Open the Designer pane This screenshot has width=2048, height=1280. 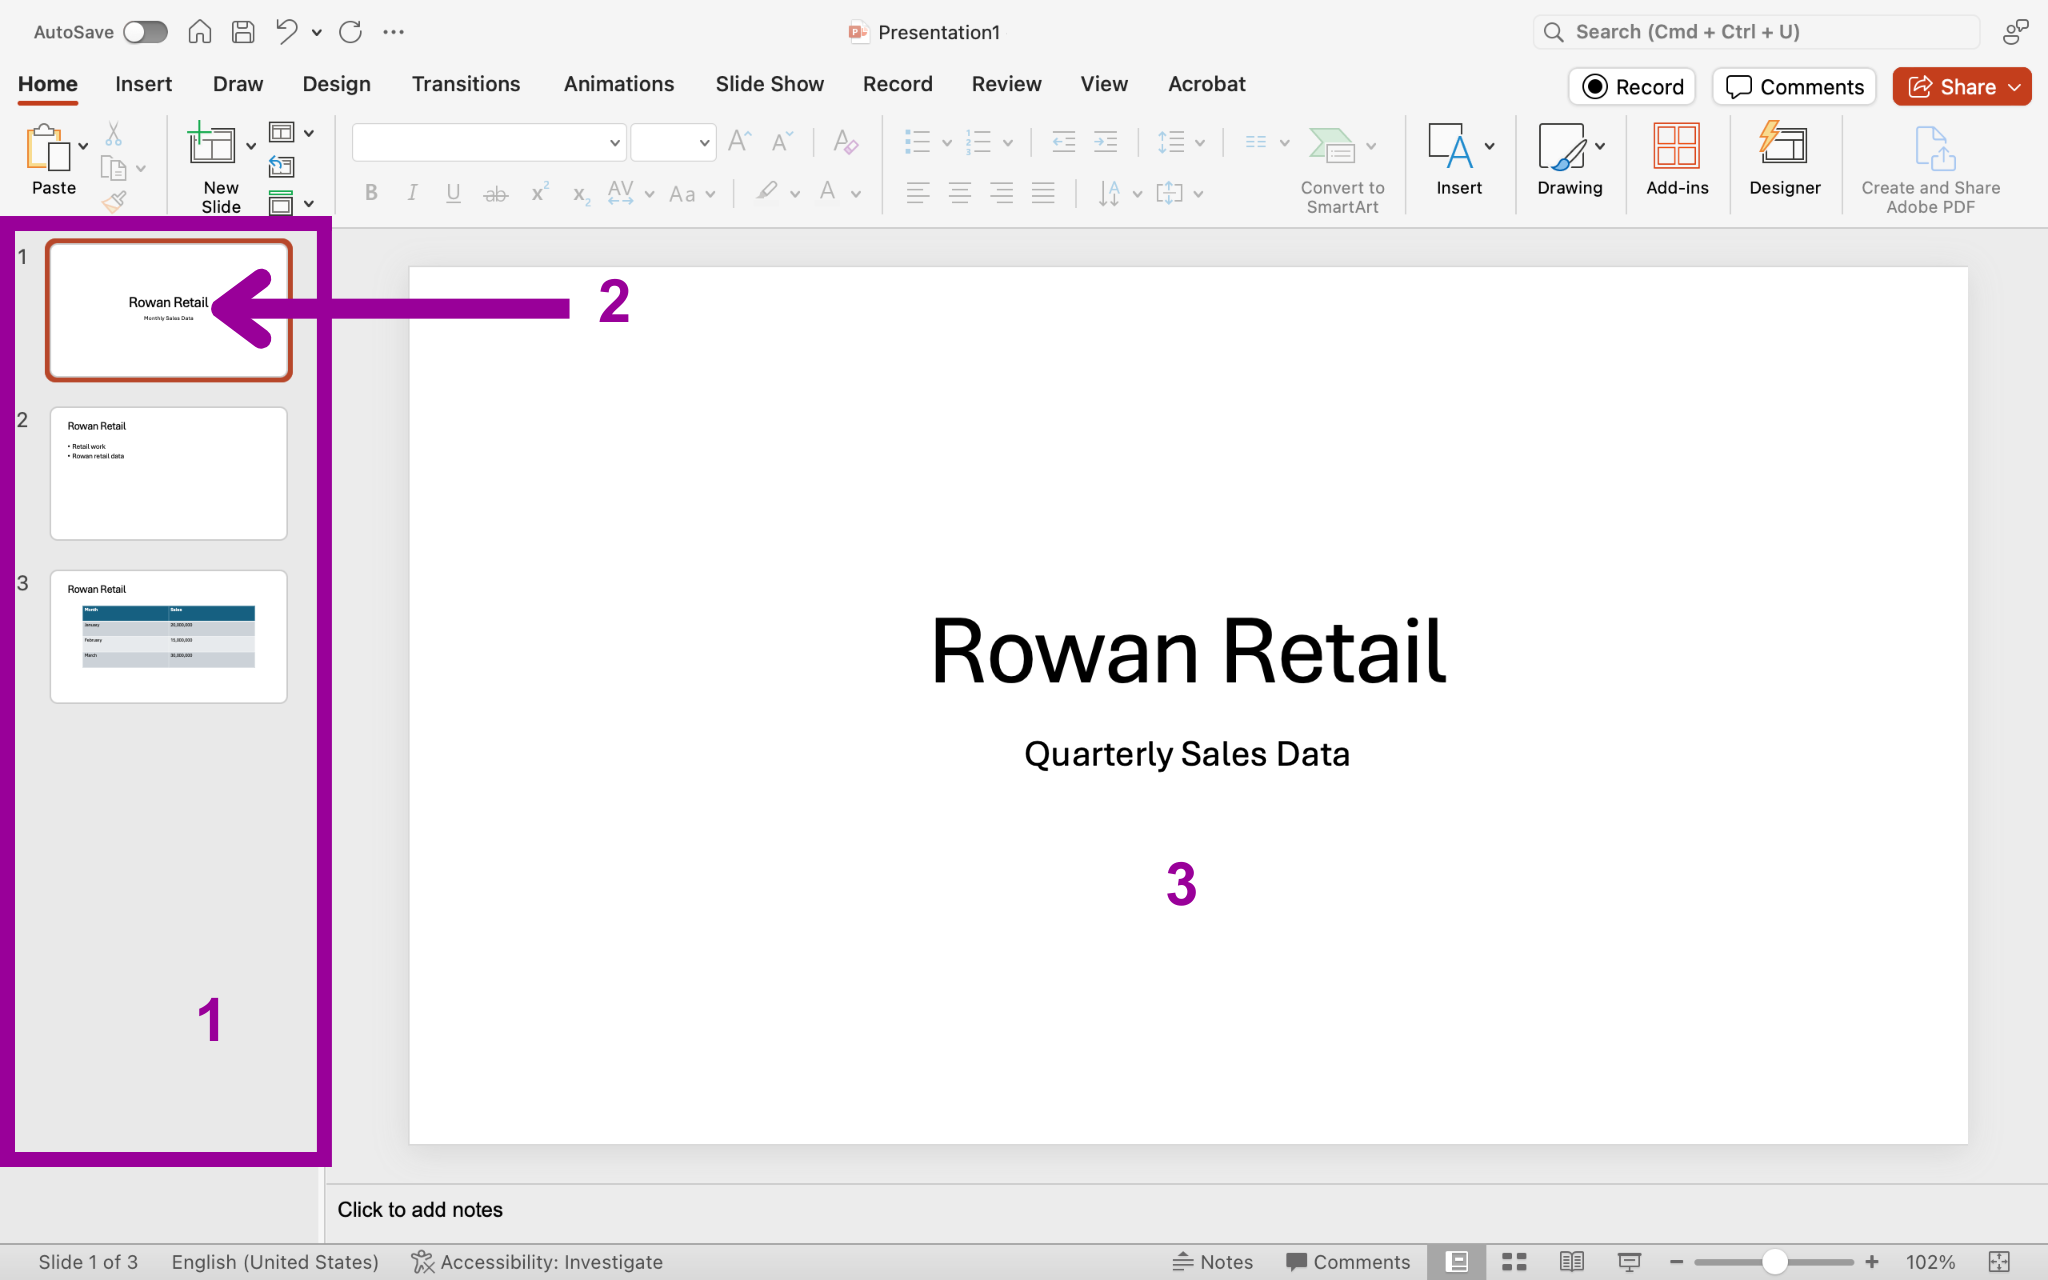click(1785, 160)
